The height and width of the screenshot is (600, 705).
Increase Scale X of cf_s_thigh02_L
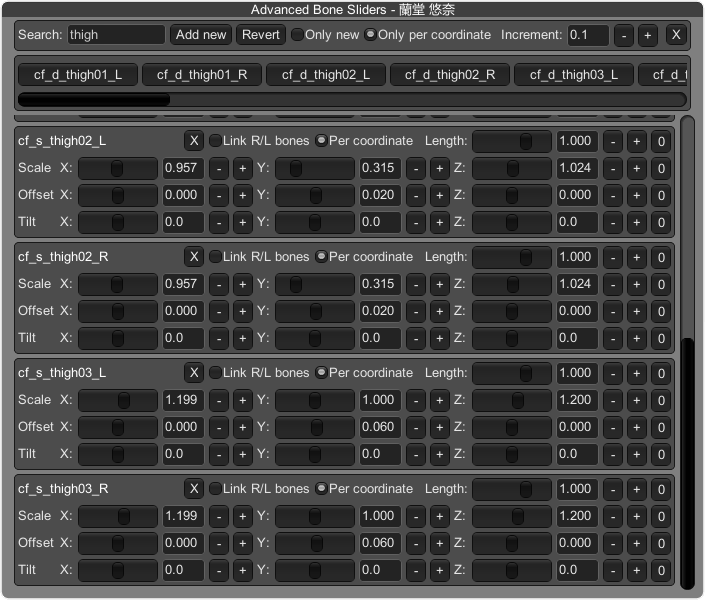(242, 168)
